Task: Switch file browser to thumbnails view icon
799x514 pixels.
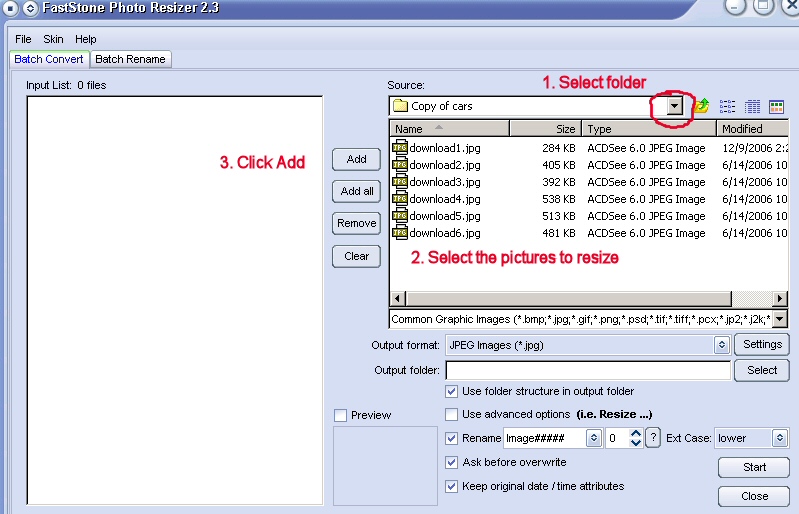Action: point(776,106)
